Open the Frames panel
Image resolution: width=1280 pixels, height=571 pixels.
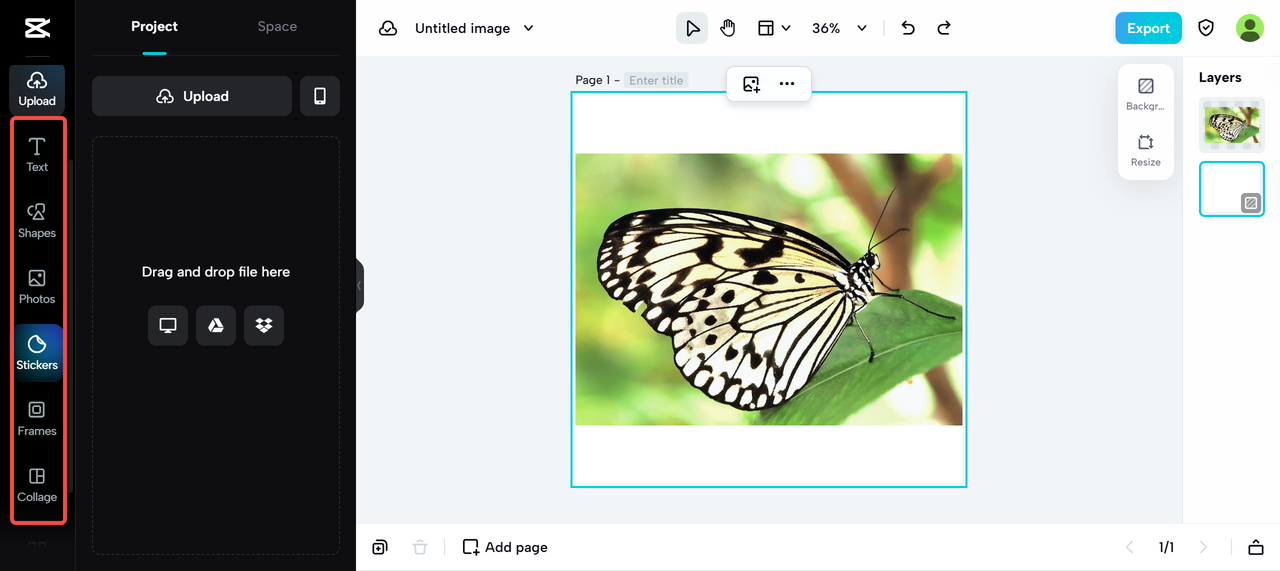(37, 419)
